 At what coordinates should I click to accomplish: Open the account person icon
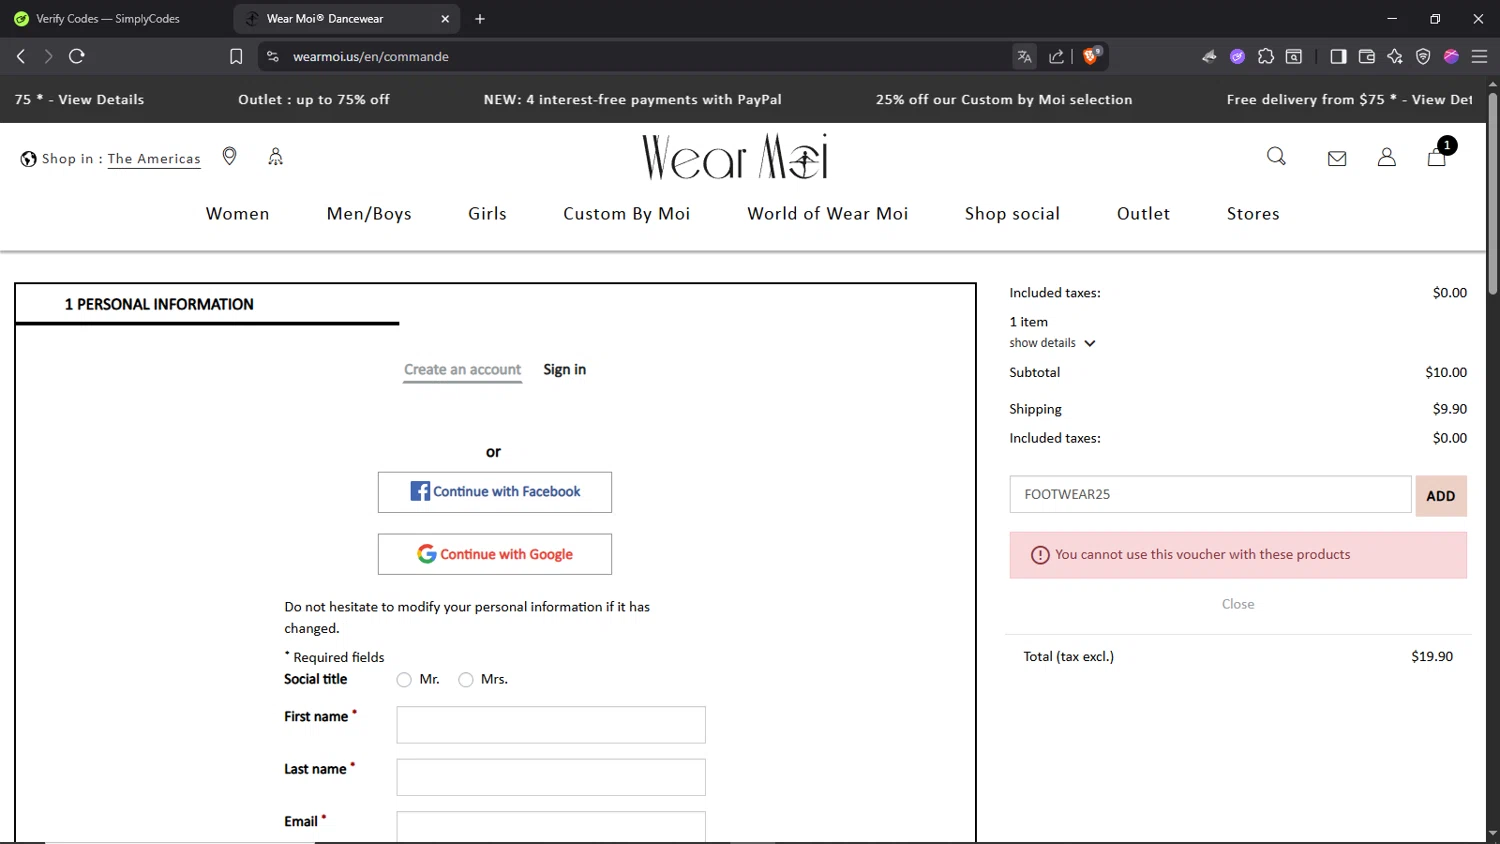[x=1387, y=157]
